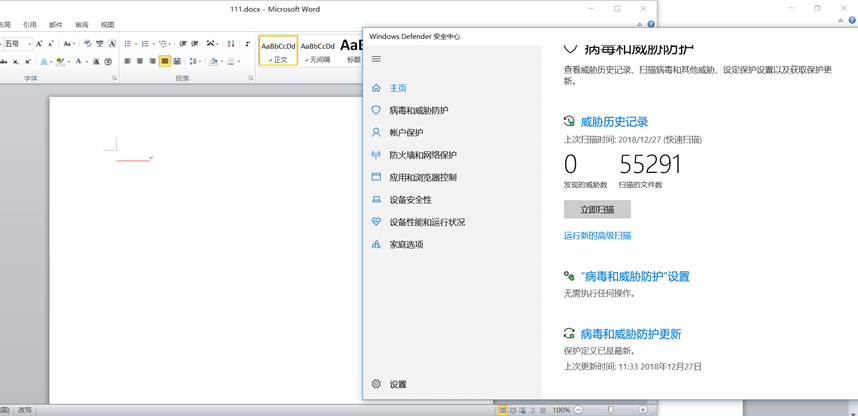Click zoom out minus button in Word
The image size is (858, 416).
tap(578, 410)
